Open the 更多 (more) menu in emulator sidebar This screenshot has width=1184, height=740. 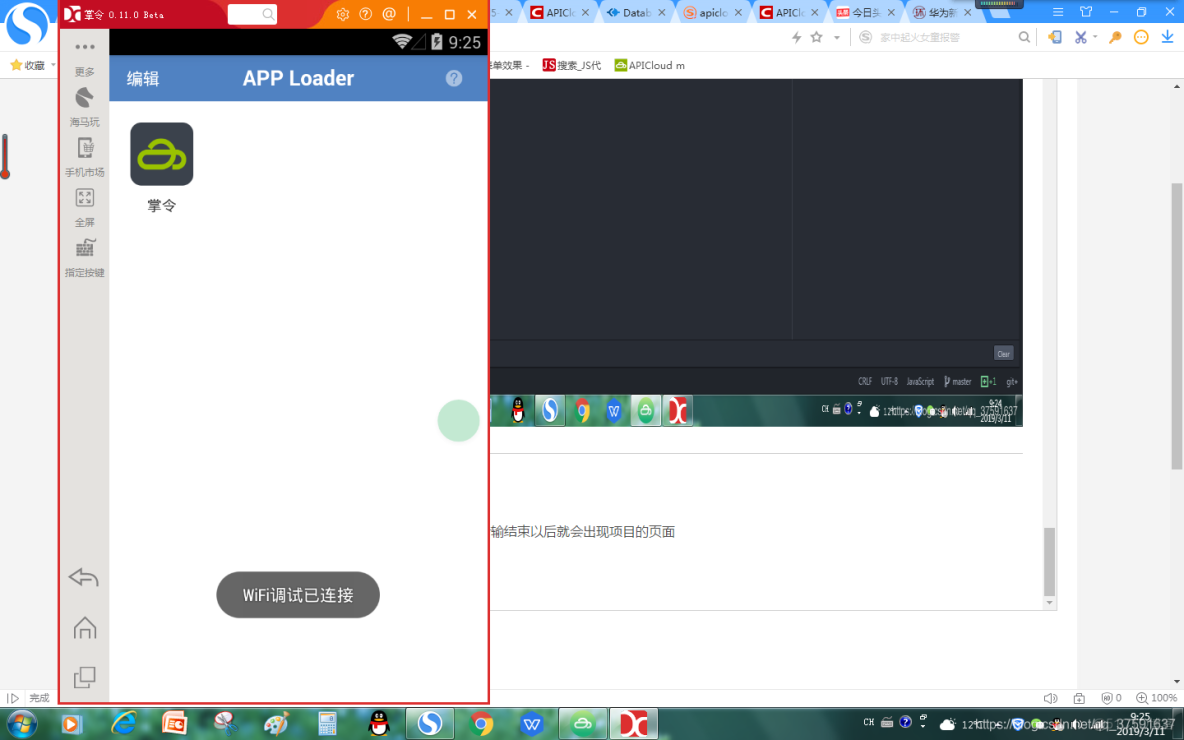click(85, 57)
